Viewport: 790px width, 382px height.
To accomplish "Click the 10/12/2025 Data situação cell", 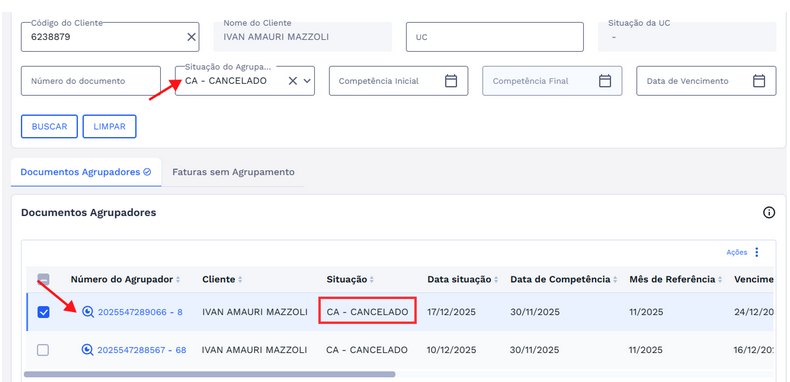I will click(451, 350).
